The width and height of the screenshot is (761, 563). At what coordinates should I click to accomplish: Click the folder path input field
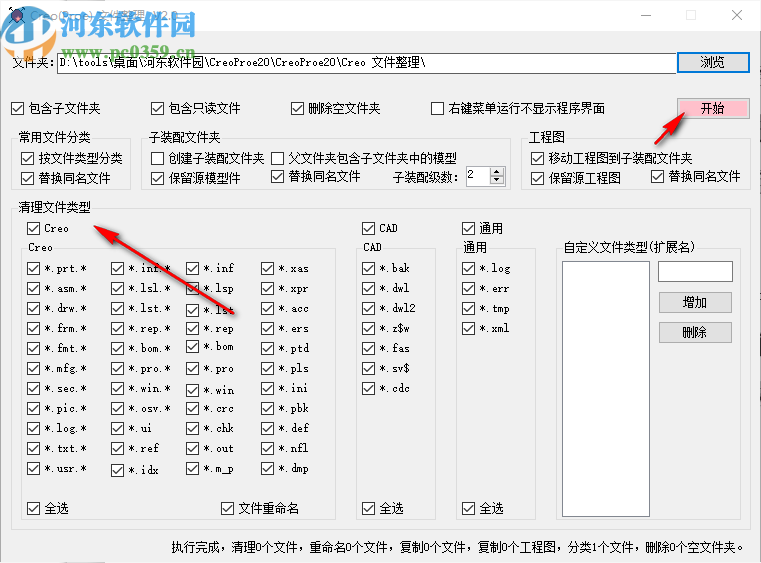366,63
